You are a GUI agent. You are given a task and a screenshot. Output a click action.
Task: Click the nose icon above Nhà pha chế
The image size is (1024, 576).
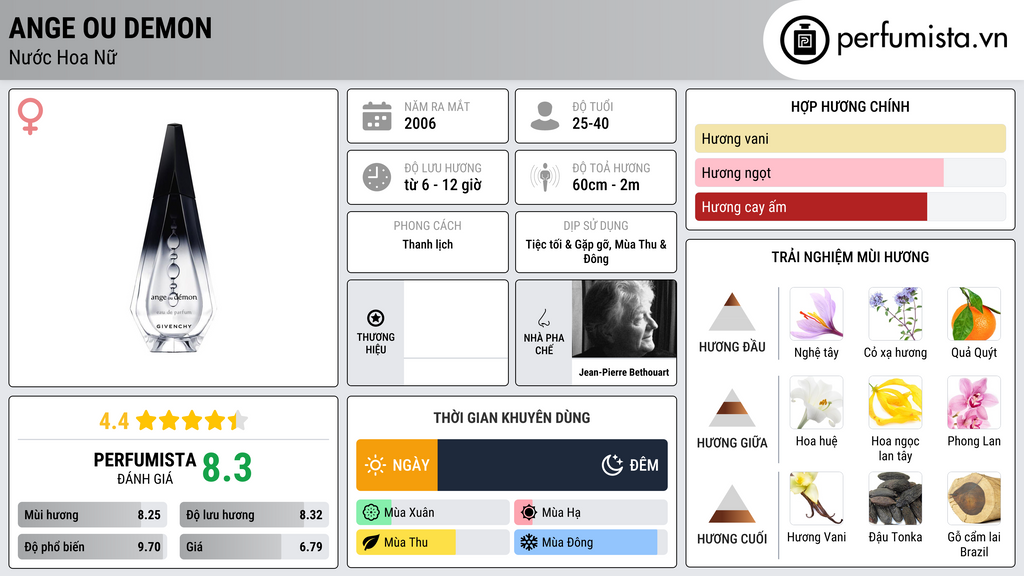pyautogui.click(x=543, y=318)
